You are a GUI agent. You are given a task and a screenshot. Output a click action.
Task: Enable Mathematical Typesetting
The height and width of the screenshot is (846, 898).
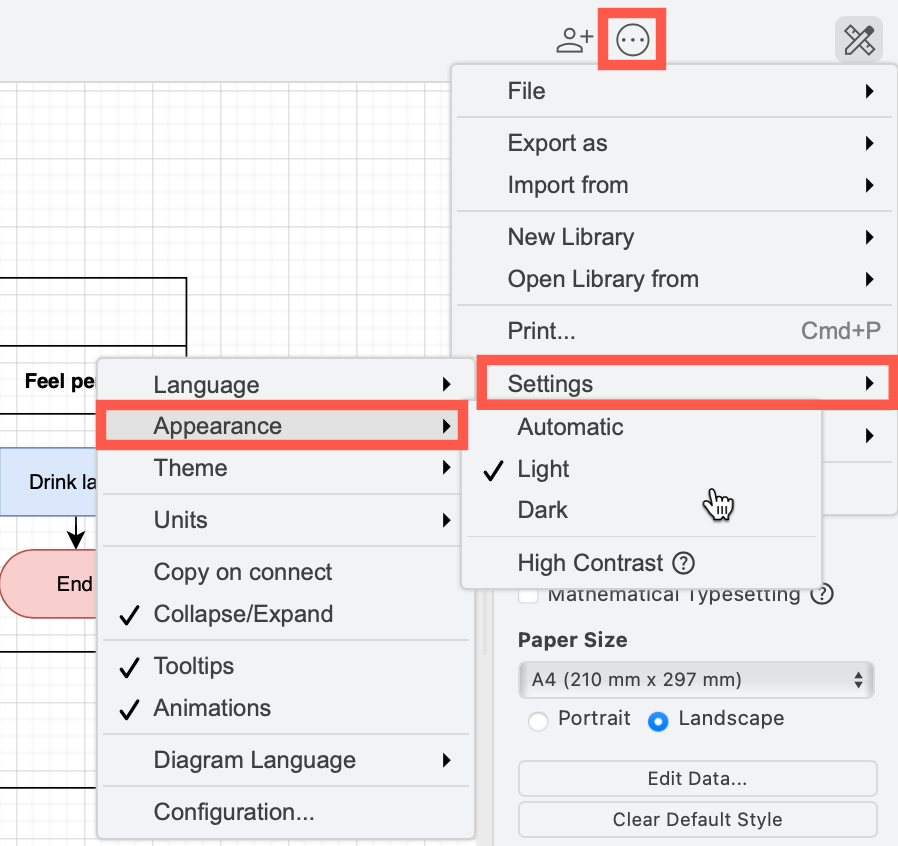click(527, 594)
